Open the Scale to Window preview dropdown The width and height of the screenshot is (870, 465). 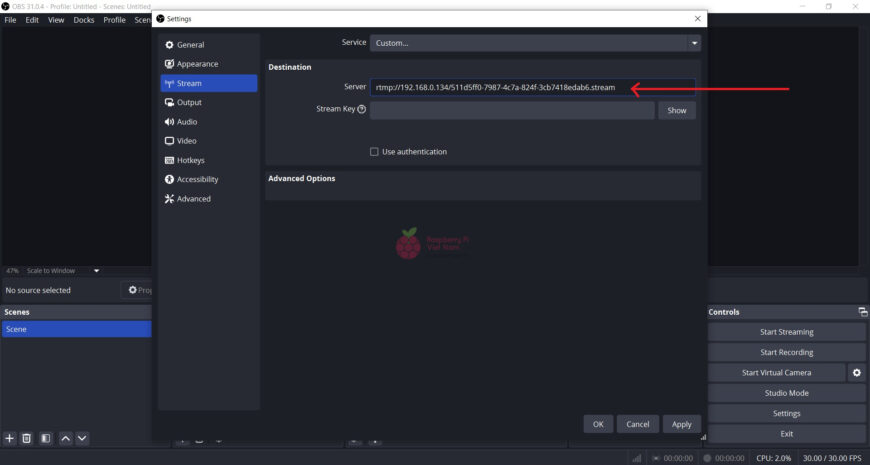[x=96, y=271]
